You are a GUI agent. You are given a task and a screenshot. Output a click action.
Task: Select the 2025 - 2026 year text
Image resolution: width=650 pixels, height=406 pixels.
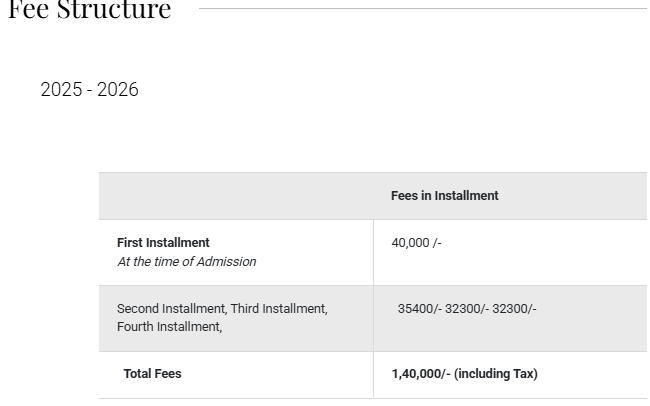[x=89, y=90]
